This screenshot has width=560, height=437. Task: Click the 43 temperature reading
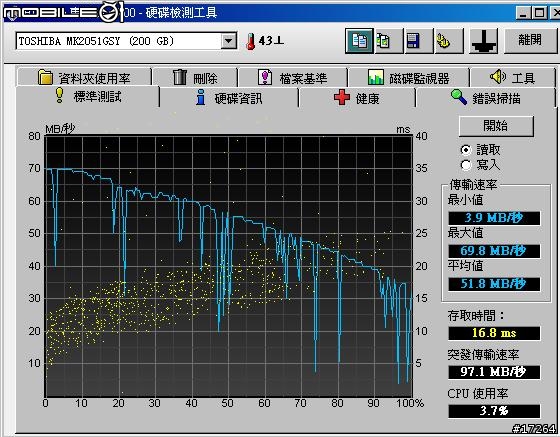point(271,41)
